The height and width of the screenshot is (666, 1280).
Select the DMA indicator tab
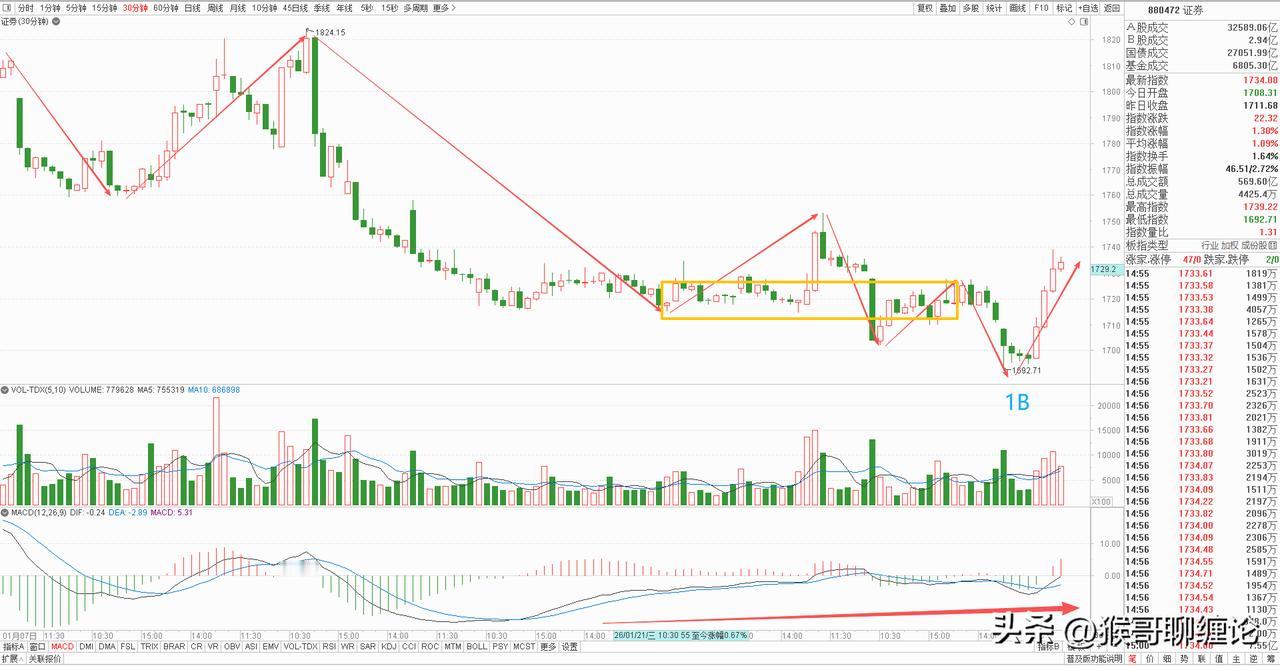(x=107, y=646)
